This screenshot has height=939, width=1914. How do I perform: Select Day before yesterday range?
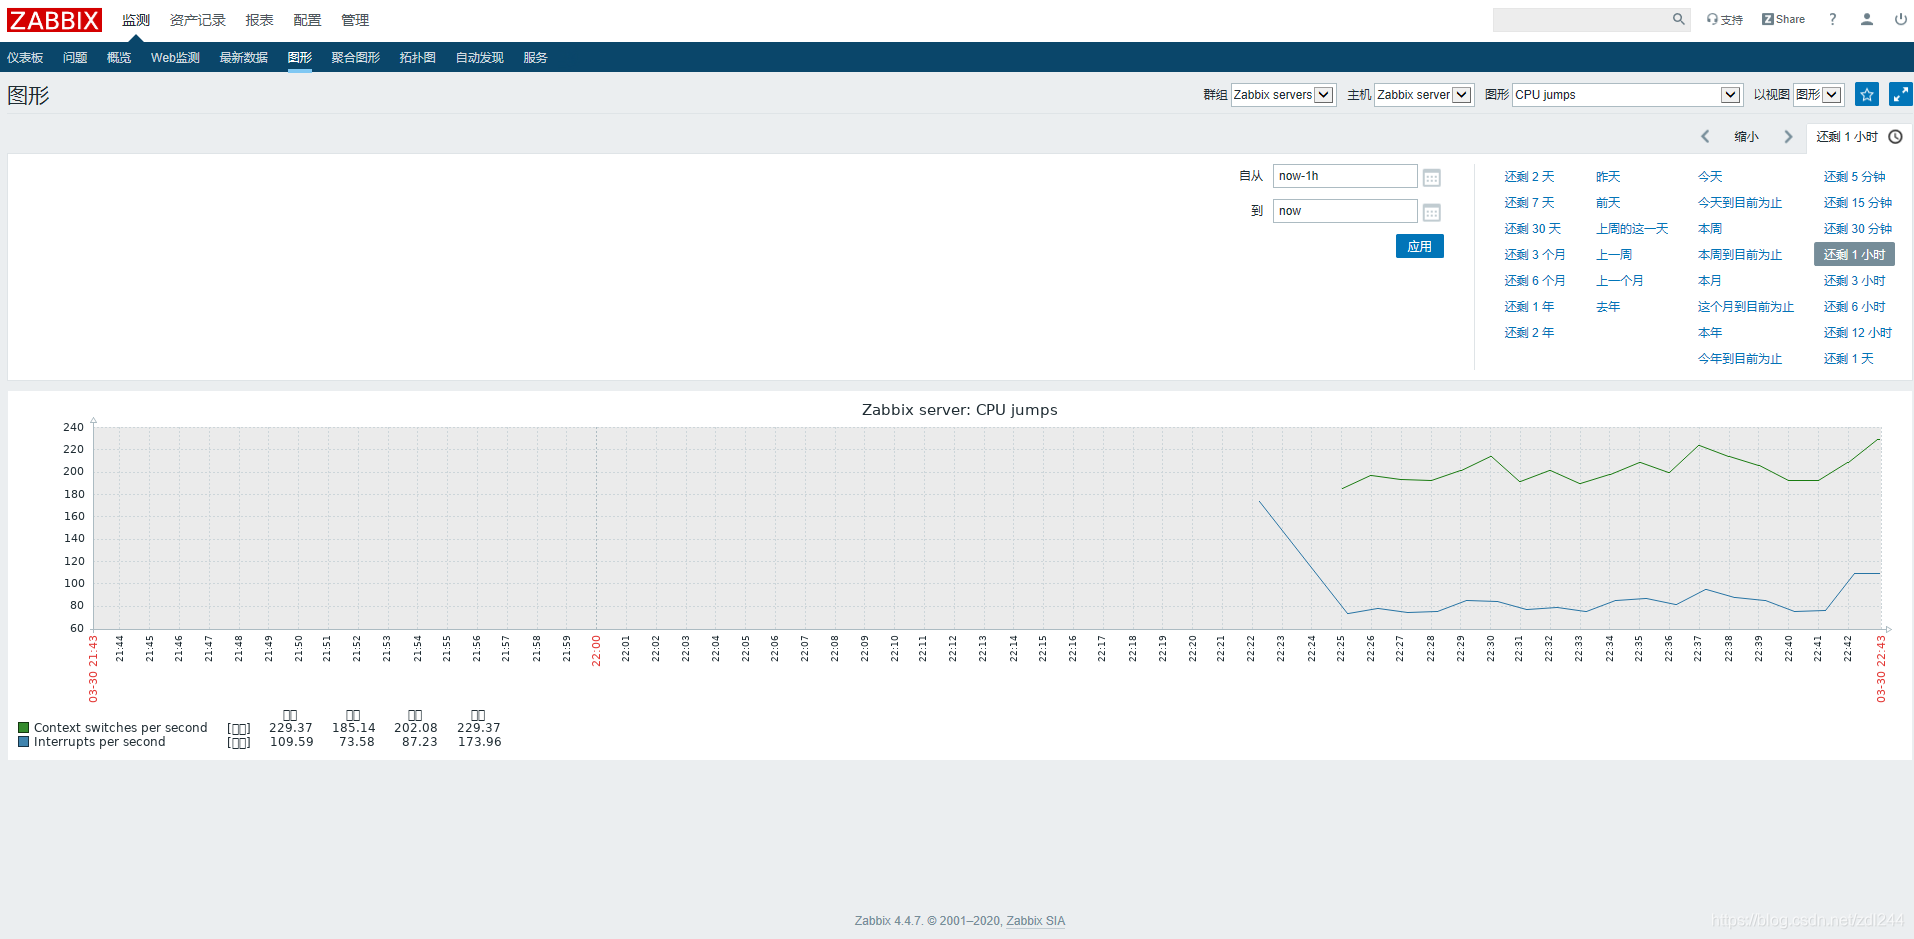click(1608, 203)
